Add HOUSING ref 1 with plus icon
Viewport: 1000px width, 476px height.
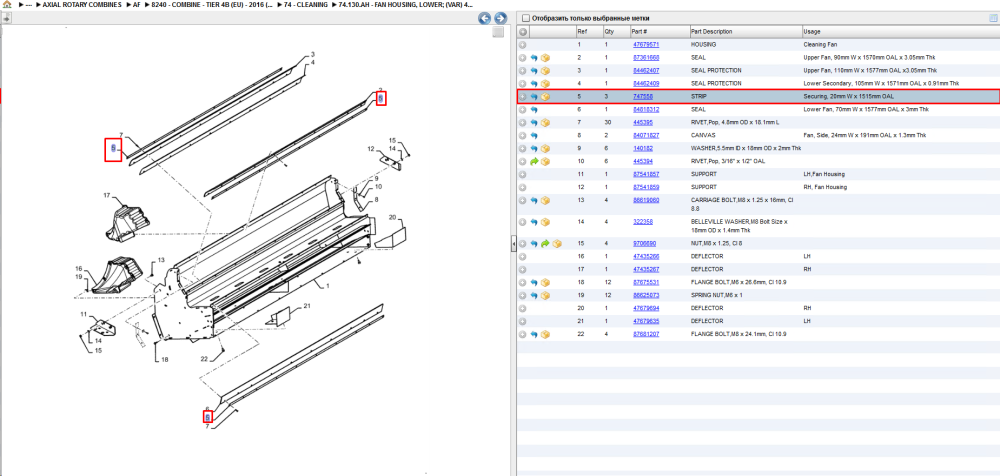point(522,45)
